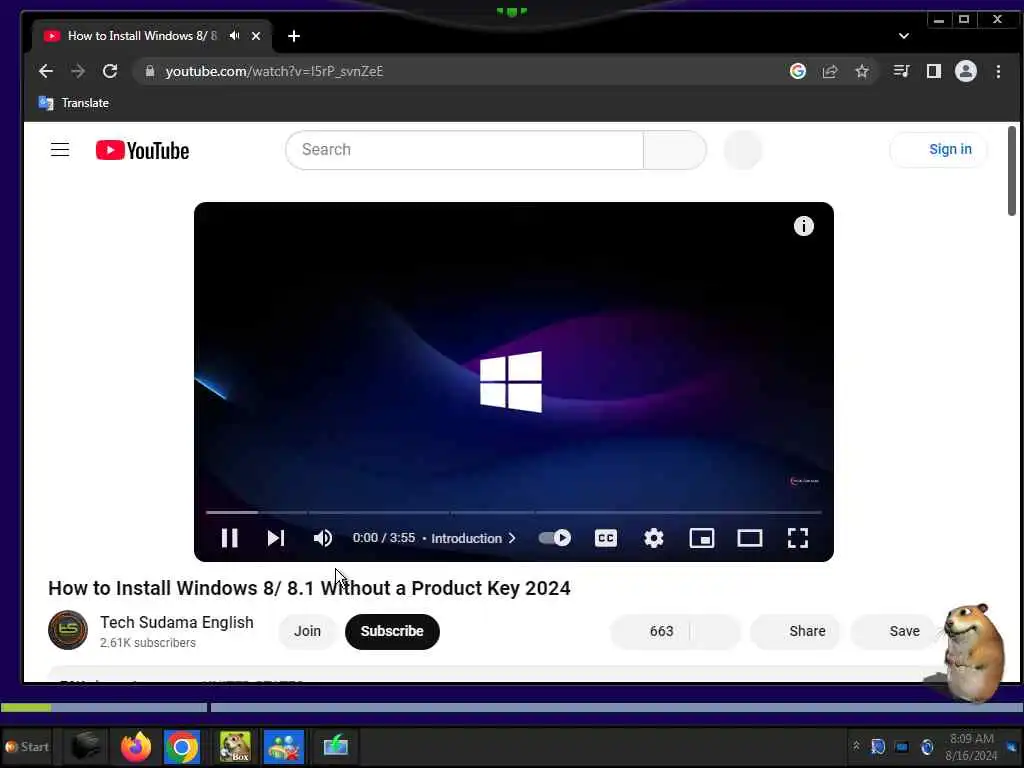Screen dimensions: 1024x768
Task: Open Tech Sudama English channel avatar
Action: click(x=68, y=630)
